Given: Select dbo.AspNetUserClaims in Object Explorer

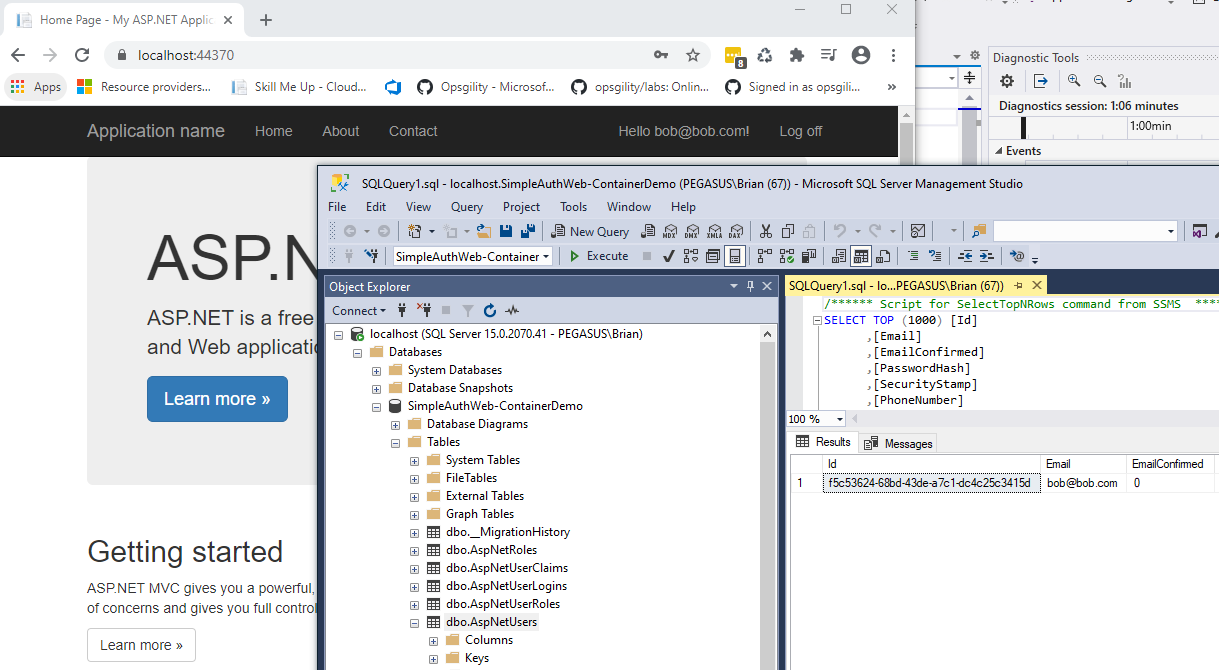Looking at the screenshot, I should (x=507, y=568).
